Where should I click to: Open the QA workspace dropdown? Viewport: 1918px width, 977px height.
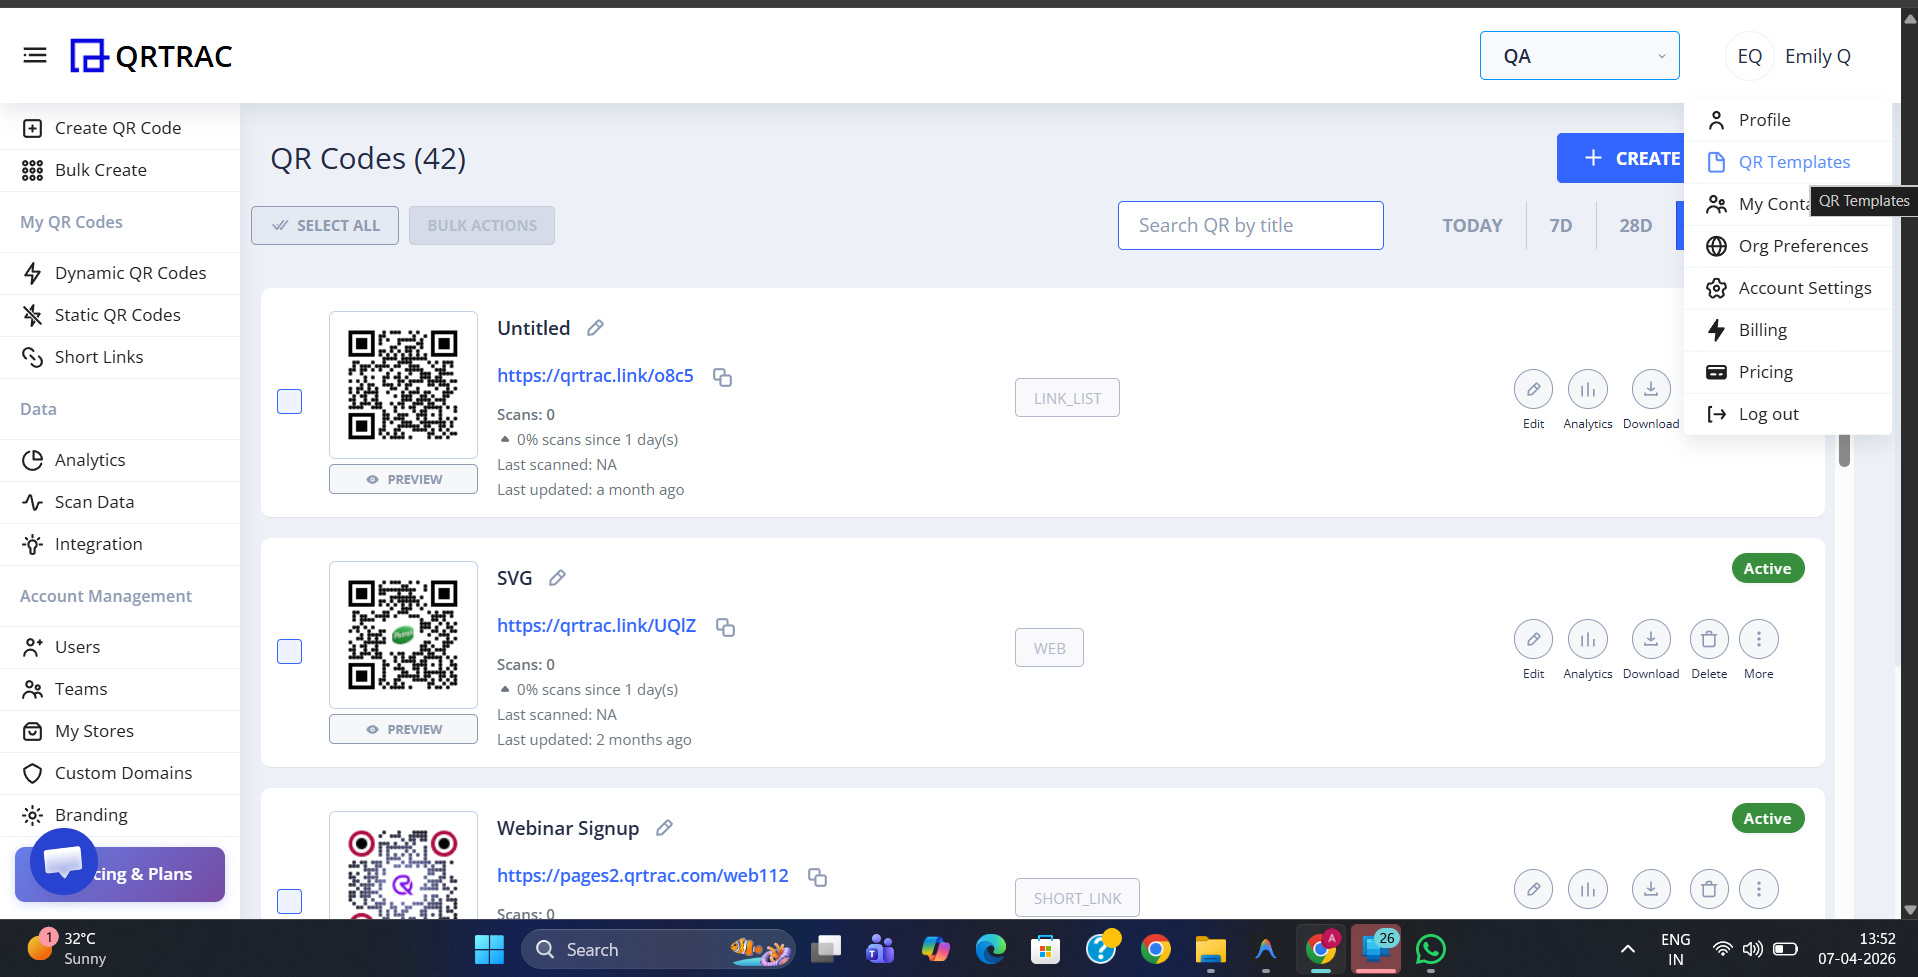click(1578, 55)
